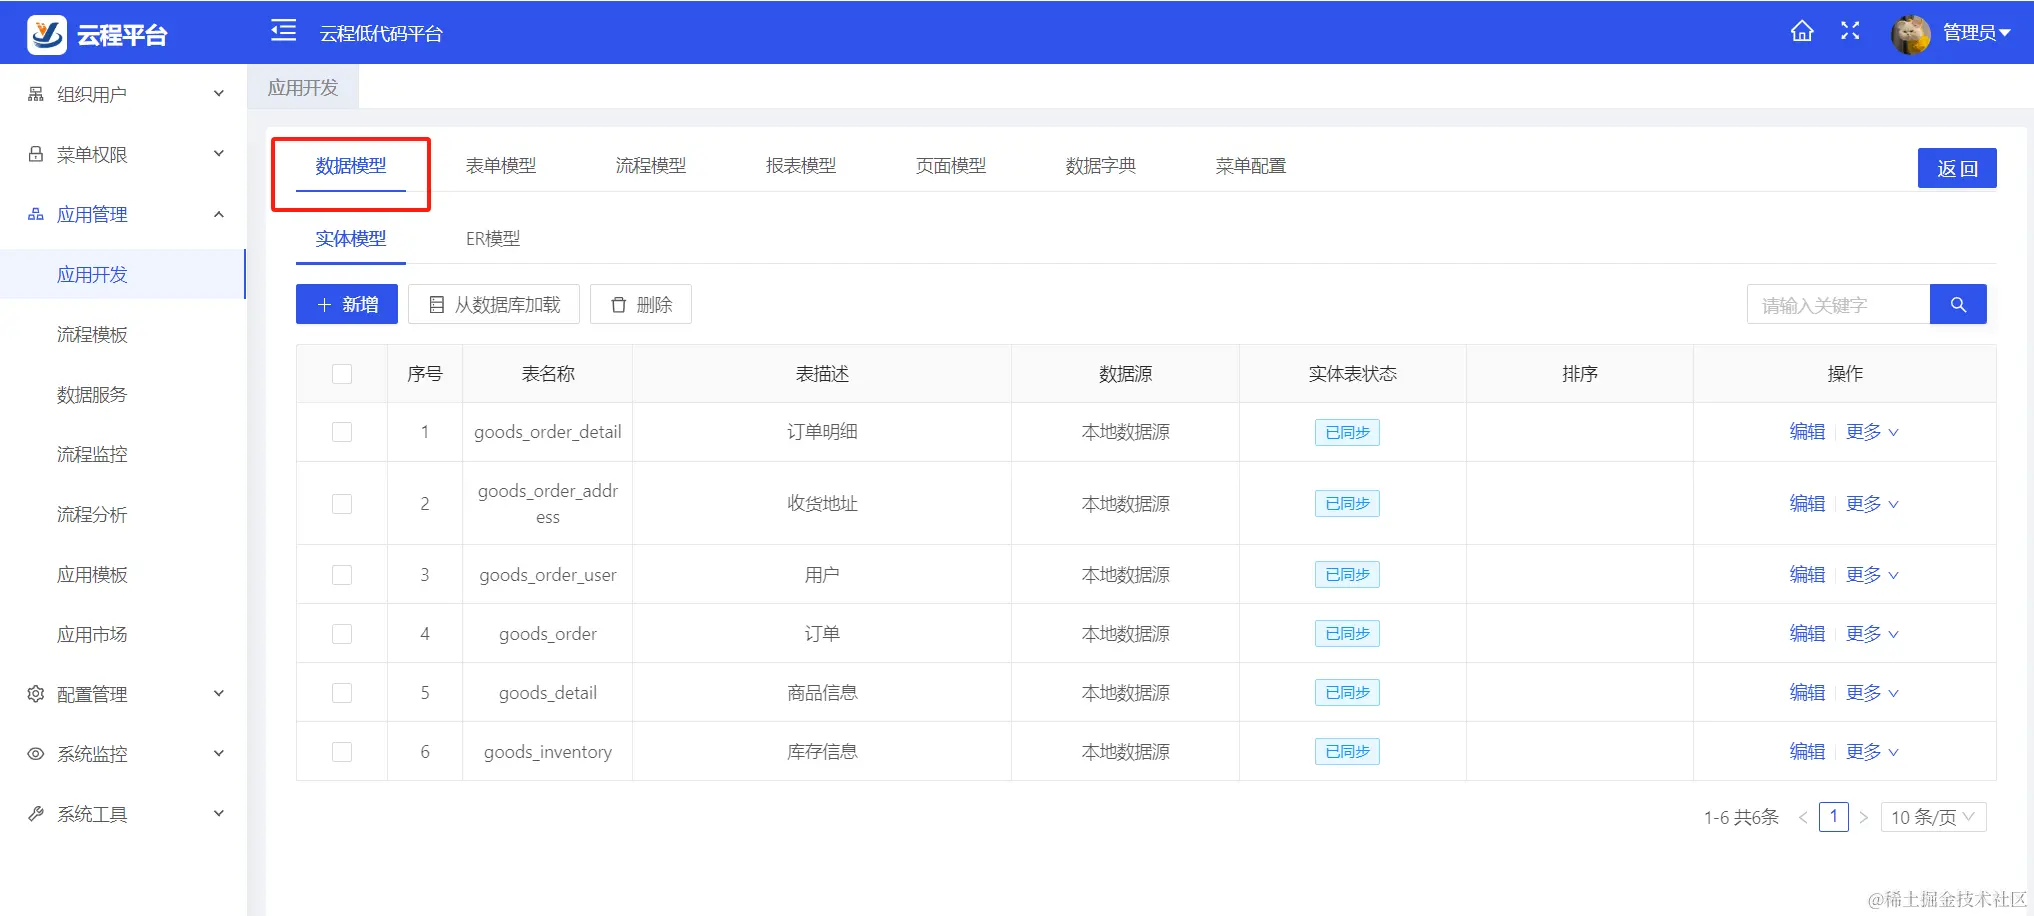Go to home via the house icon
This screenshot has width=2034, height=916.
click(1802, 31)
